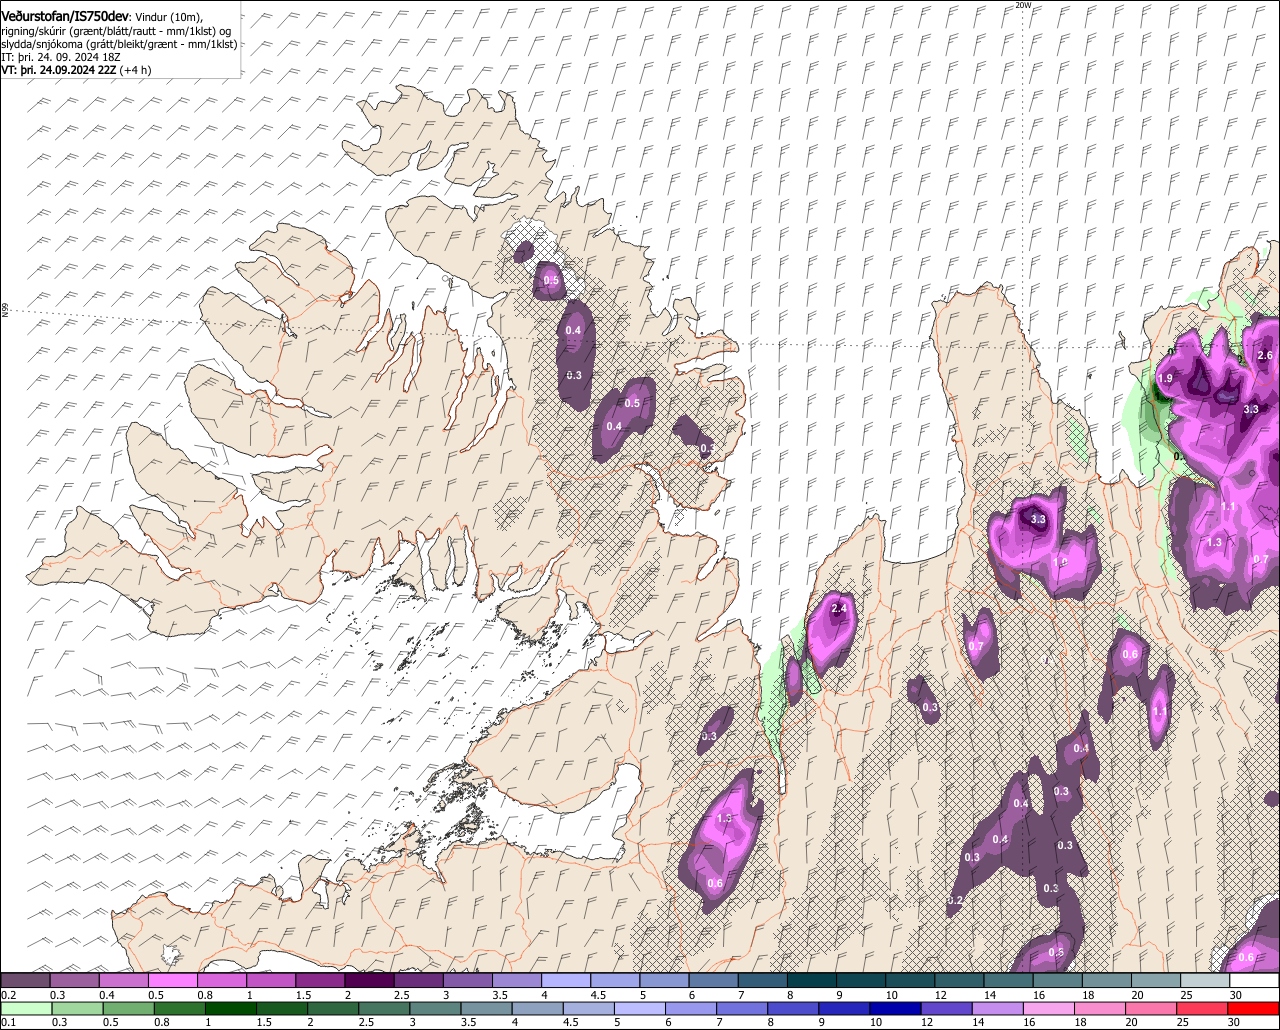Click the "0.1" label on the rain legend
Image resolution: width=1280 pixels, height=1030 pixels.
click(8, 1022)
